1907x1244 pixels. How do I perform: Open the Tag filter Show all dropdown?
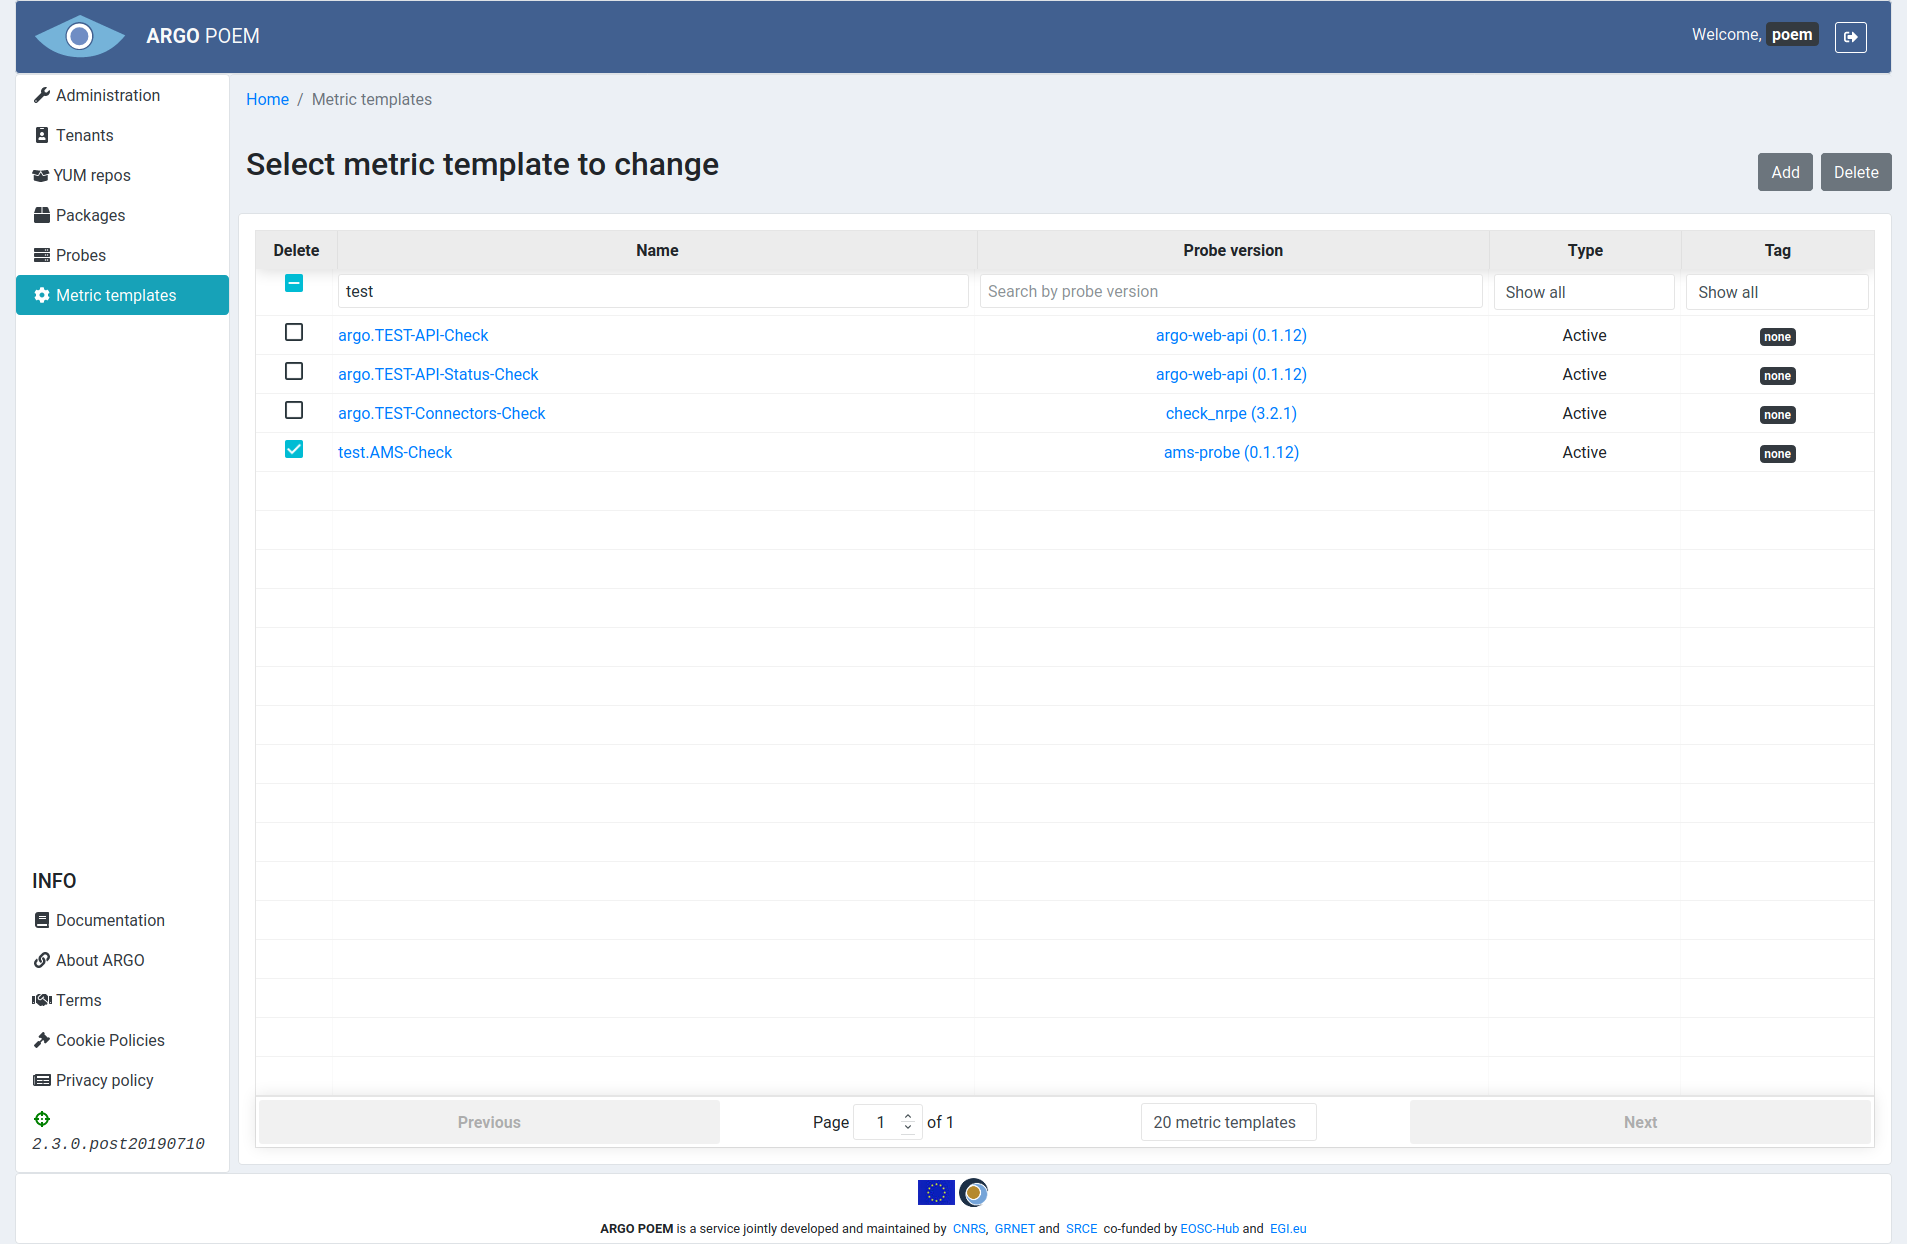point(1777,292)
